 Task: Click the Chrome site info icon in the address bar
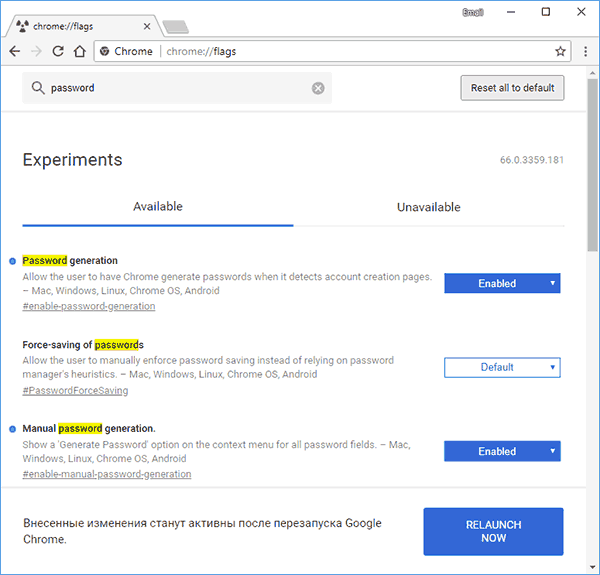point(104,51)
